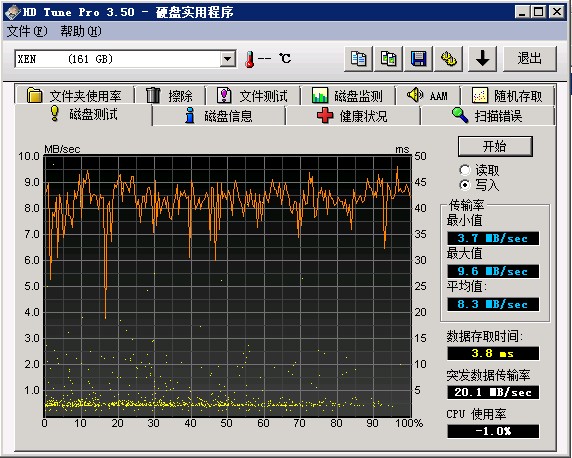Open the 随机存取 random access tab
The image size is (572, 458).
pos(507,96)
